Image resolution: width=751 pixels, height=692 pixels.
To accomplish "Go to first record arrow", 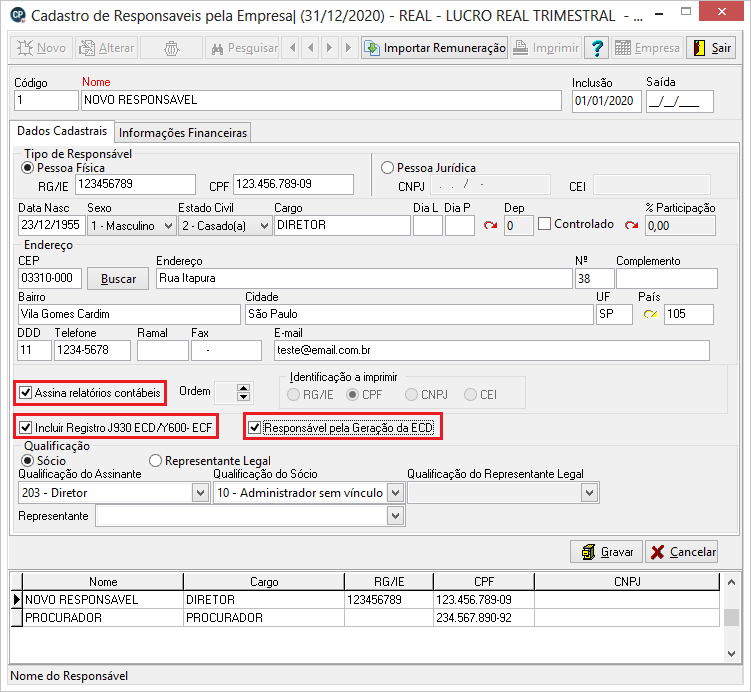I will tap(292, 48).
